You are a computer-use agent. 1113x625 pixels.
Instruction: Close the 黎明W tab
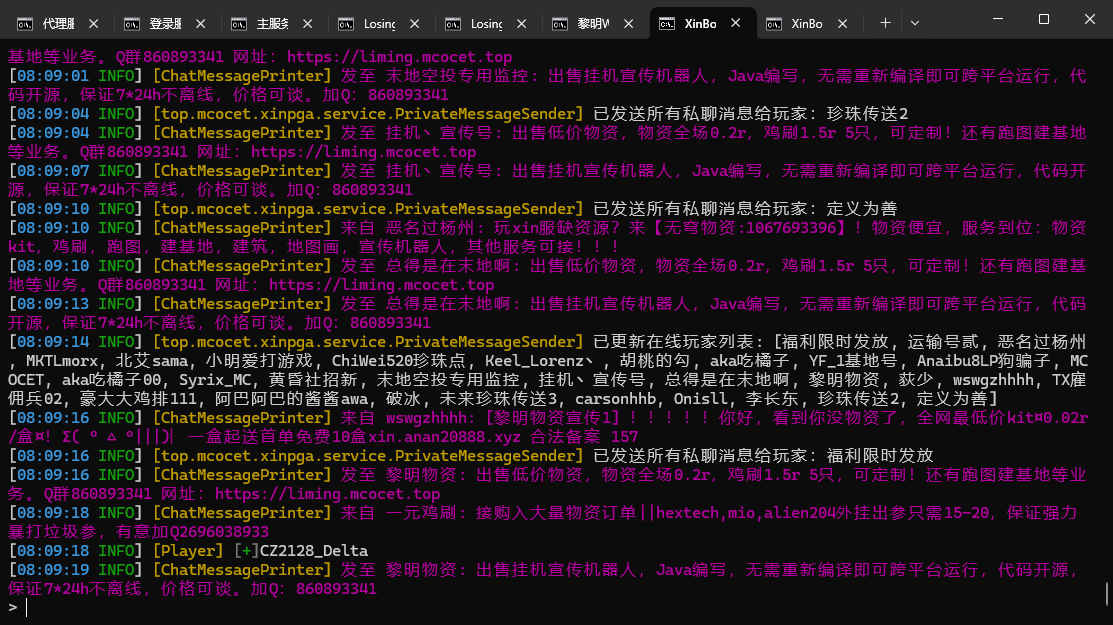pyautogui.click(x=629, y=22)
